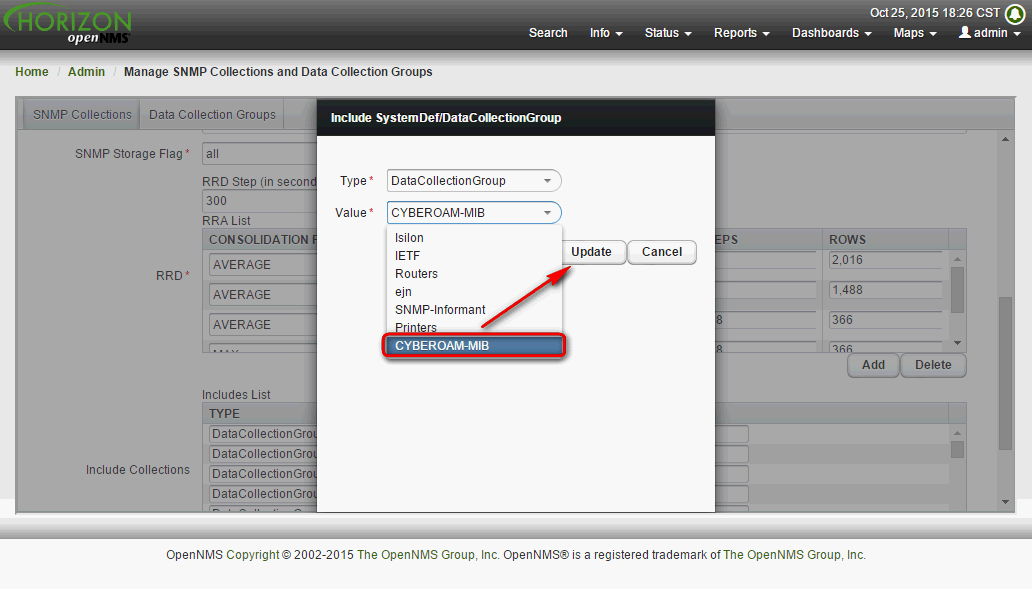This screenshot has height=589, width=1032.
Task: Click the Includes List scroll up arrow
Action: click(x=958, y=433)
